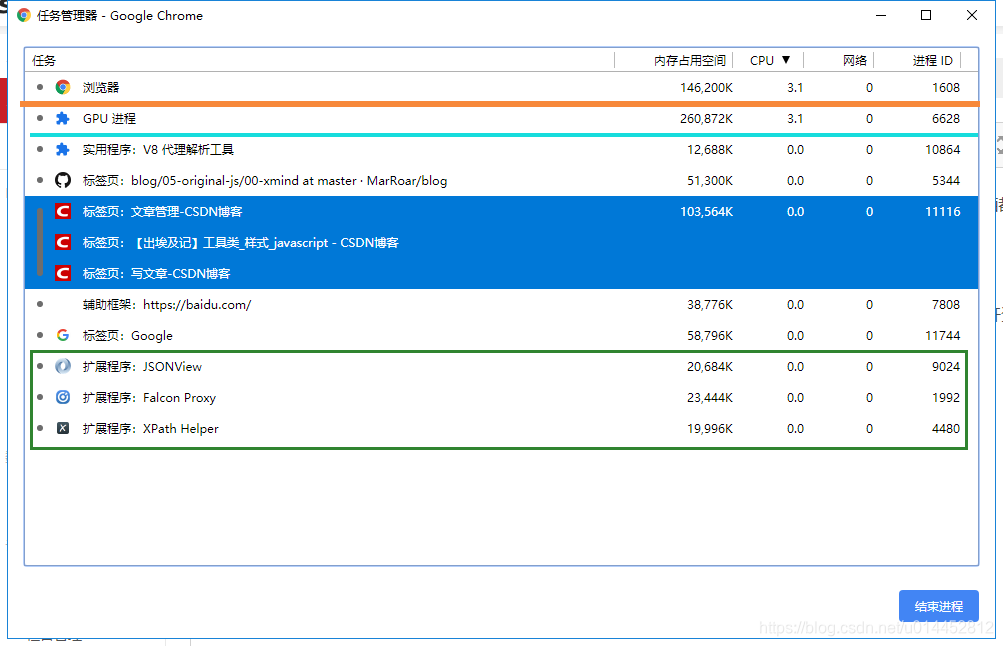Click process ID 11744
Image resolution: width=1003 pixels, height=646 pixels.
click(943, 335)
